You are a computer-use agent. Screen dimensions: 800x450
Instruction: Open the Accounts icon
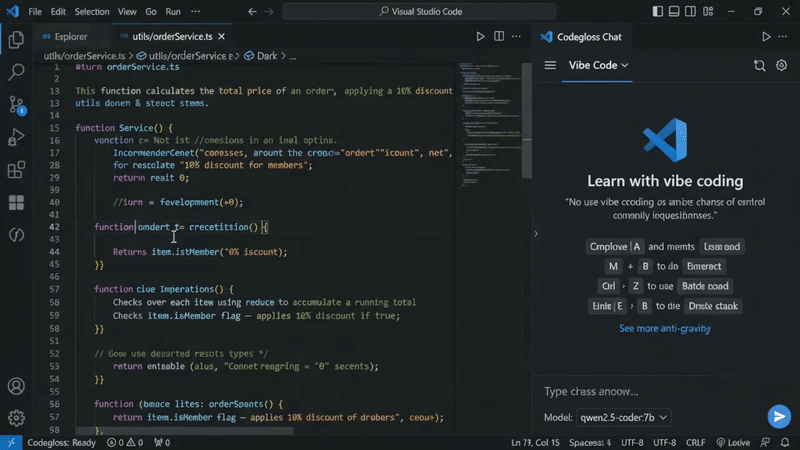16,386
